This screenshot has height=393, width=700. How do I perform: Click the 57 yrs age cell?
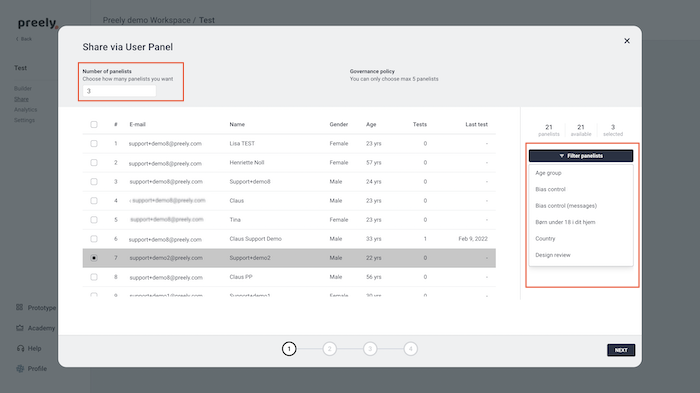point(374,163)
